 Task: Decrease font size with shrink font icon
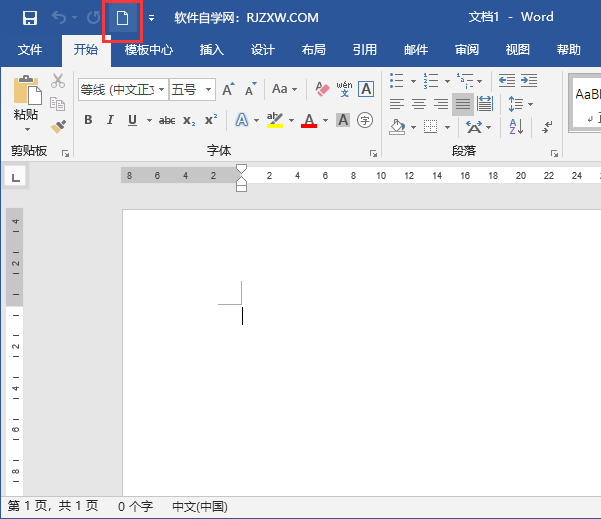(250, 89)
